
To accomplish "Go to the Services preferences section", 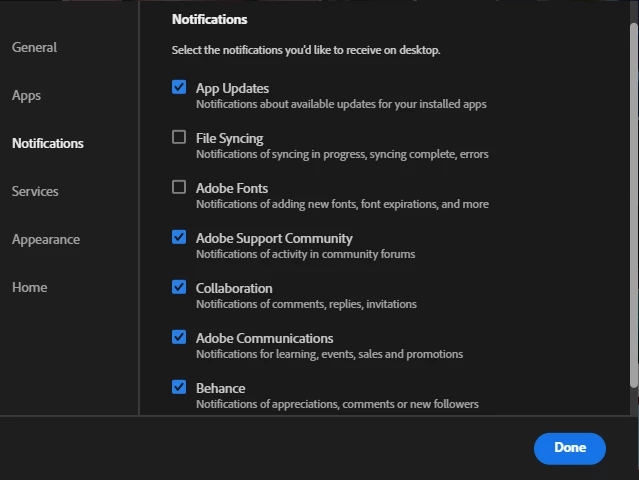I will pos(35,192).
